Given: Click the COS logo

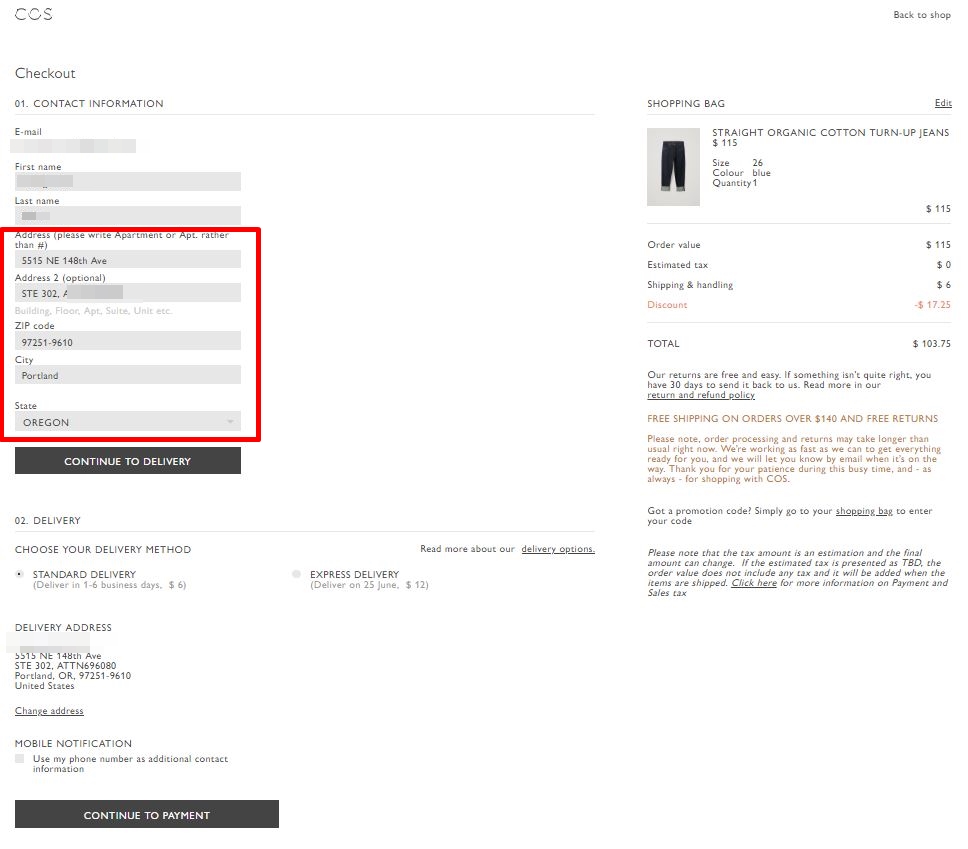Looking at the screenshot, I should click(x=33, y=14).
